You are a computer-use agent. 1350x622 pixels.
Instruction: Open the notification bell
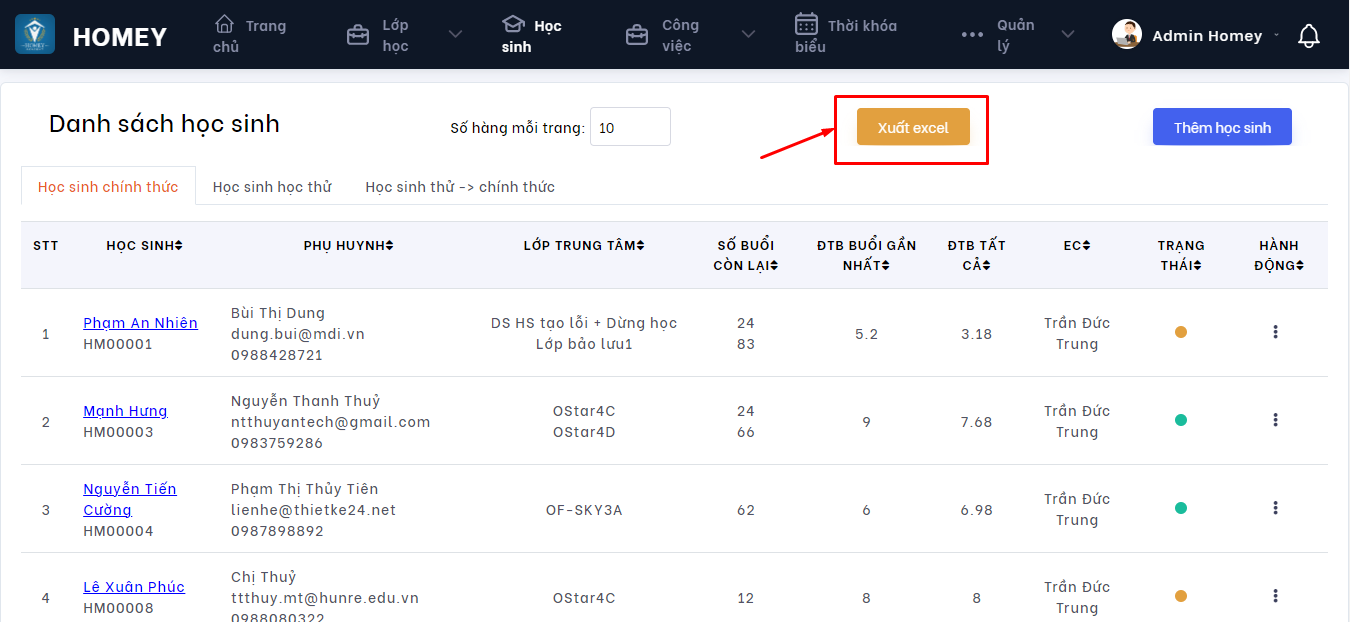click(x=1308, y=36)
